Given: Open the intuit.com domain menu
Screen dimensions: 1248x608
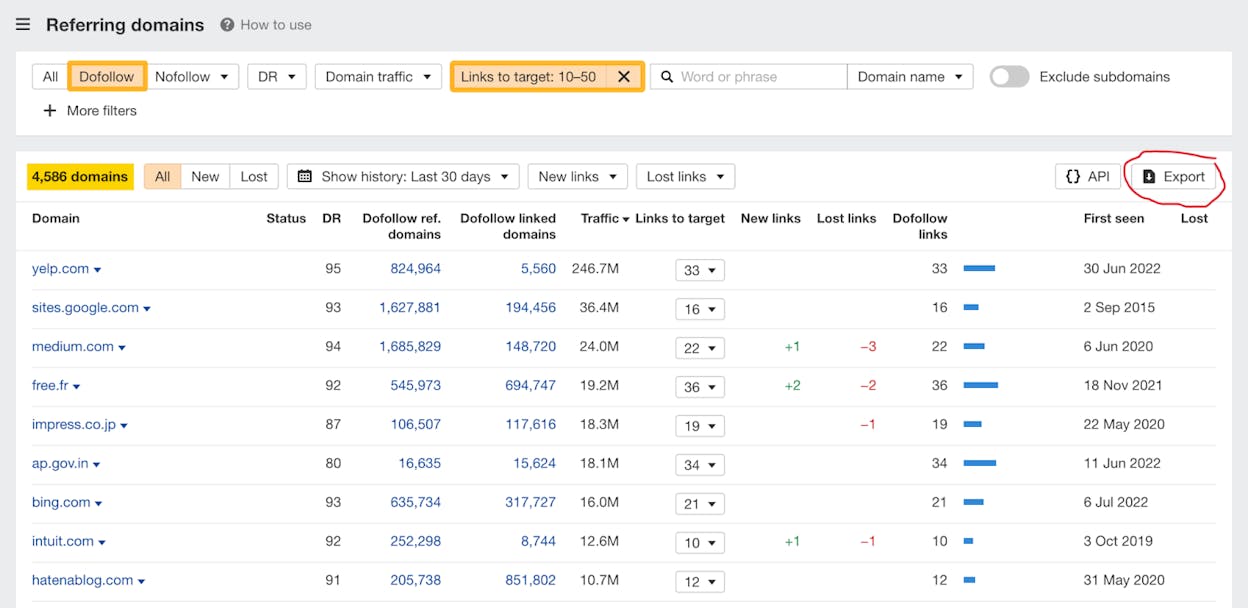Looking at the screenshot, I should [102, 543].
